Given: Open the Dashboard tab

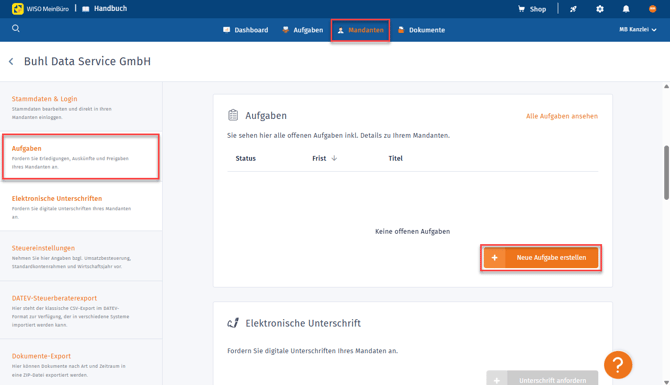Looking at the screenshot, I should (246, 30).
